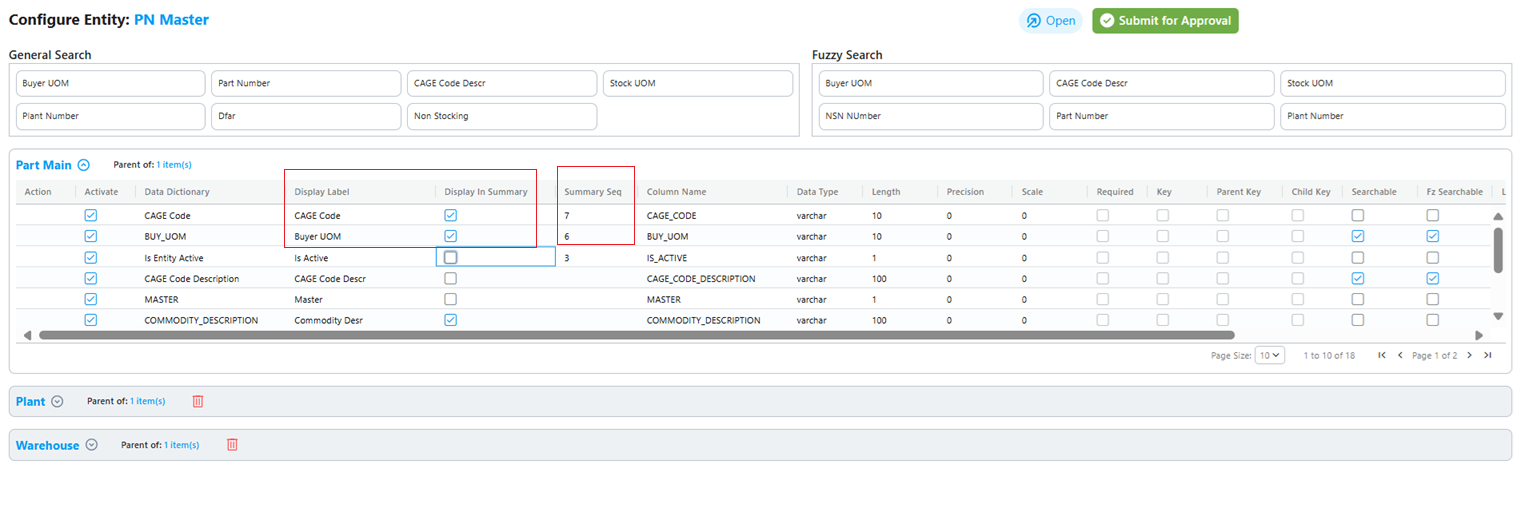Uncheck Display In Summary for CAGE Code

[x=450, y=215]
